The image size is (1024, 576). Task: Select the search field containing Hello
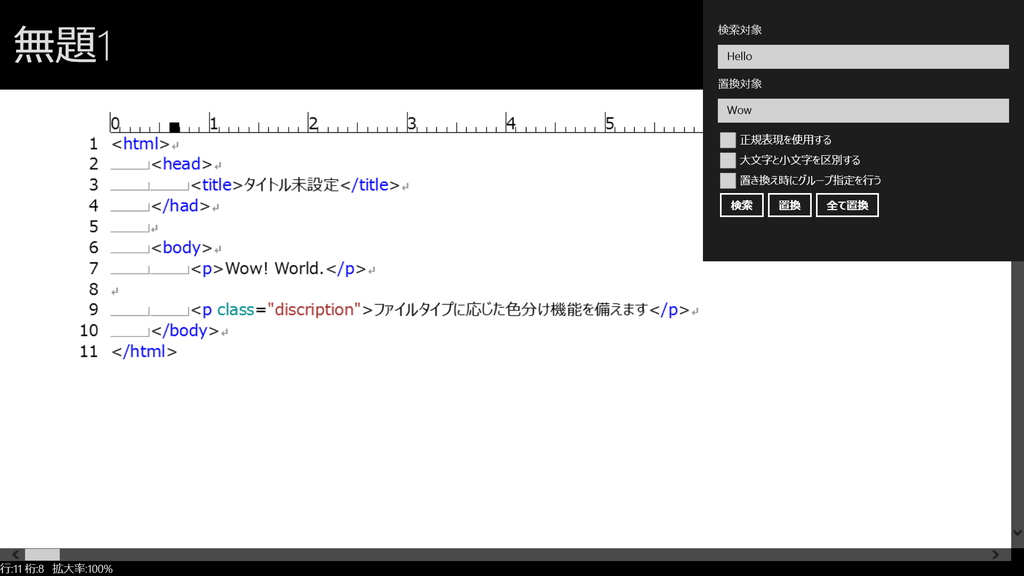point(863,56)
